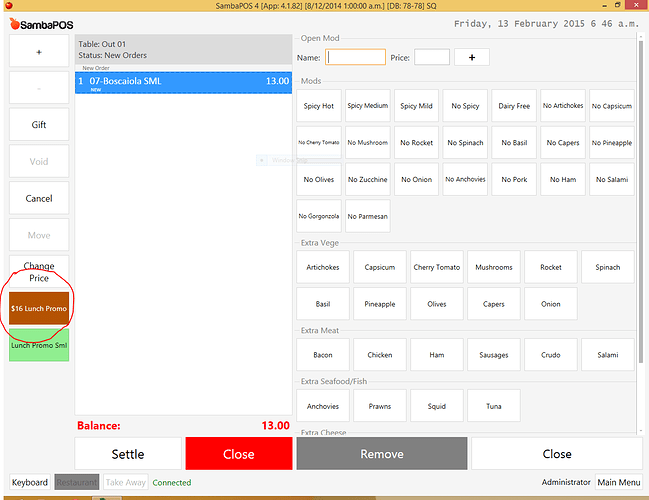
Task: Add extra Capsicum
Action: [x=380, y=267]
